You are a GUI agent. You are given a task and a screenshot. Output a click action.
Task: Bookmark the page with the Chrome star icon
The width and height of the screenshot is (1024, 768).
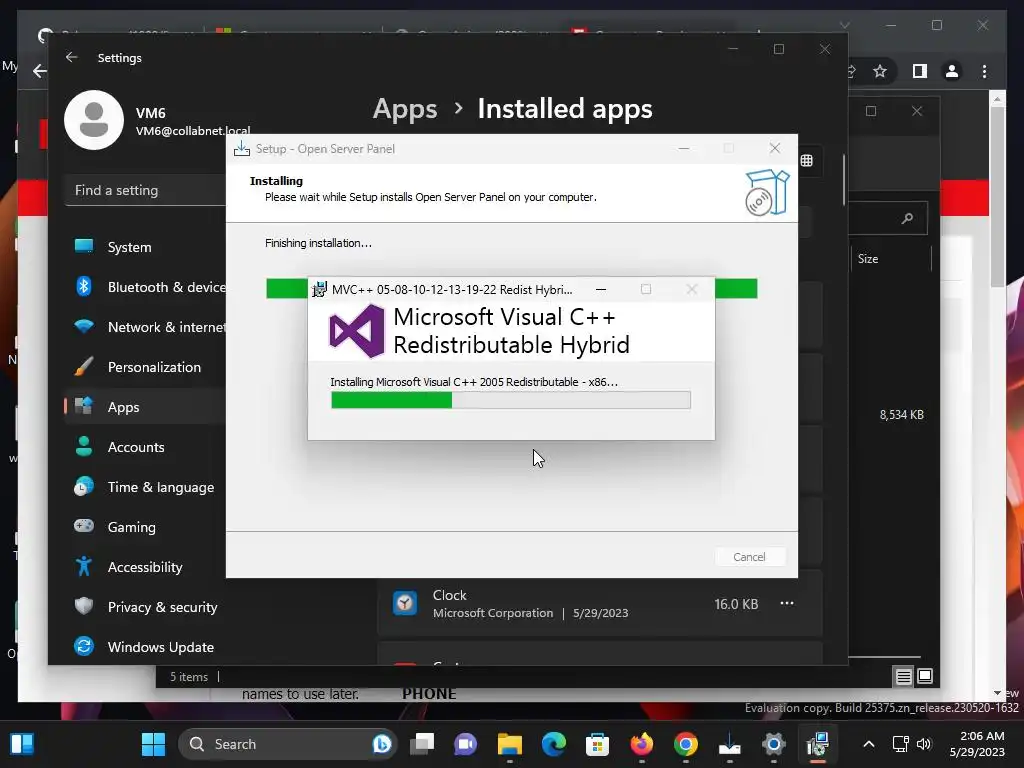880,71
